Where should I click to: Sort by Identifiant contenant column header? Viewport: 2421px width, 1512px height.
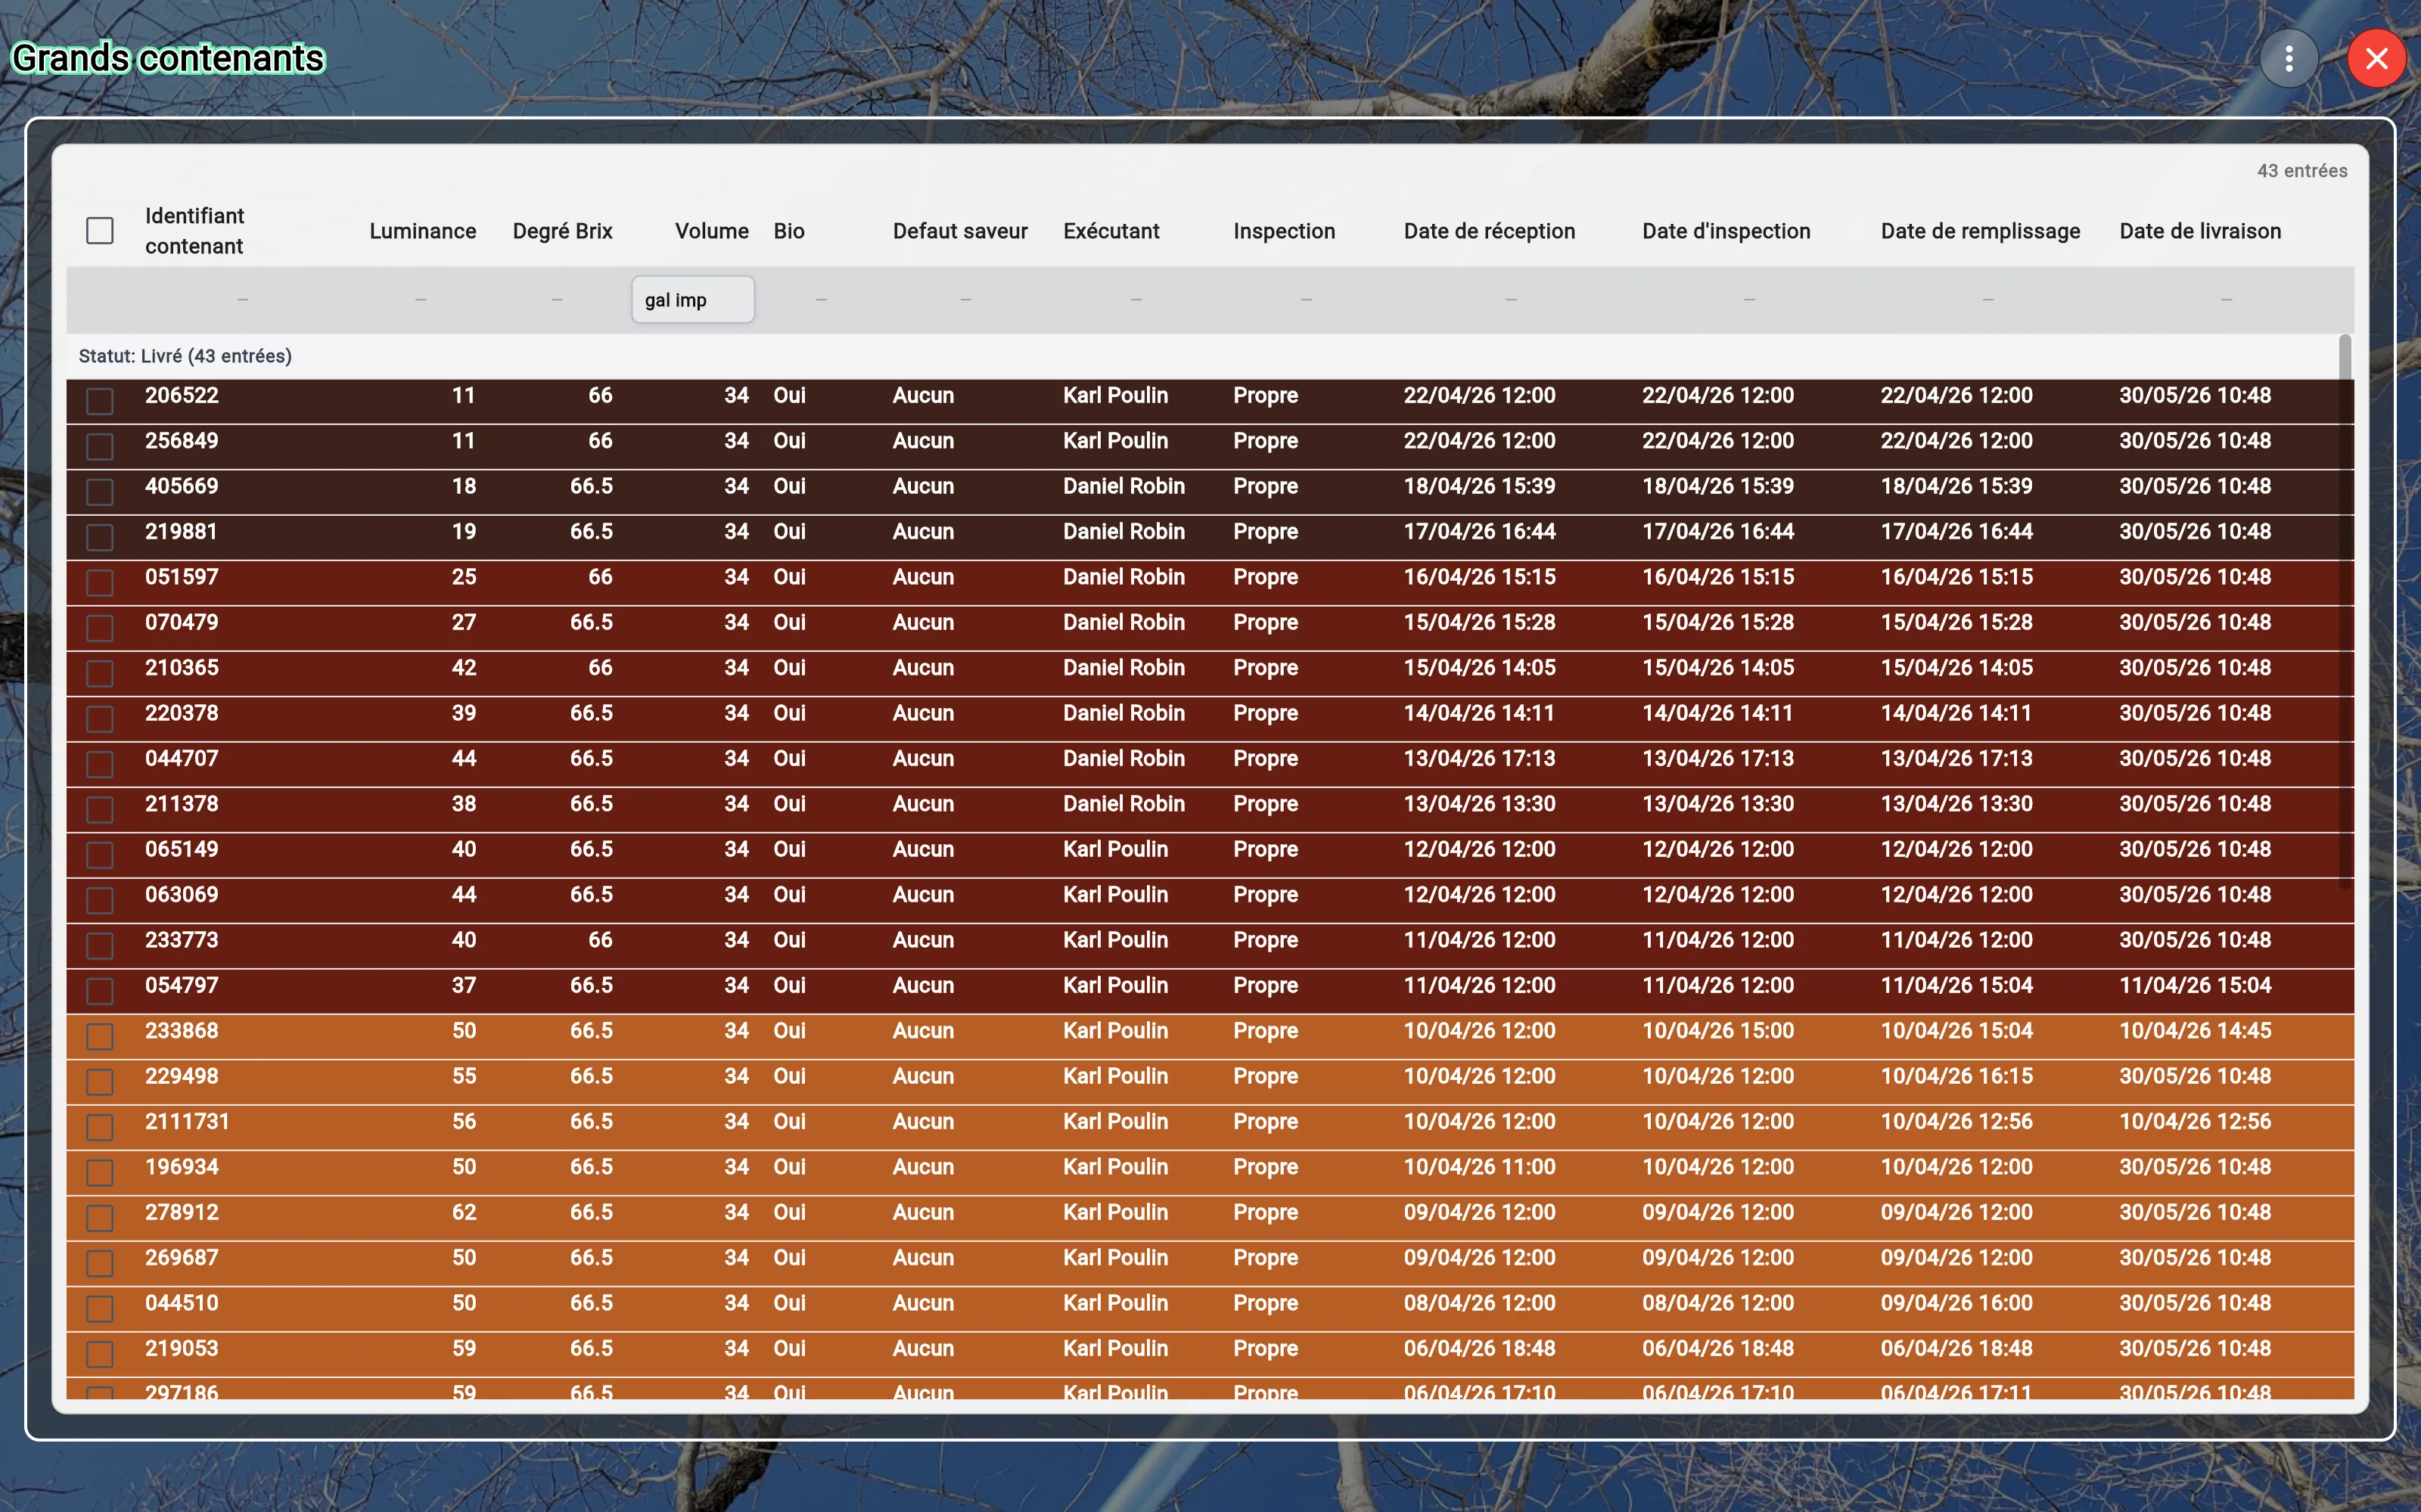click(194, 231)
